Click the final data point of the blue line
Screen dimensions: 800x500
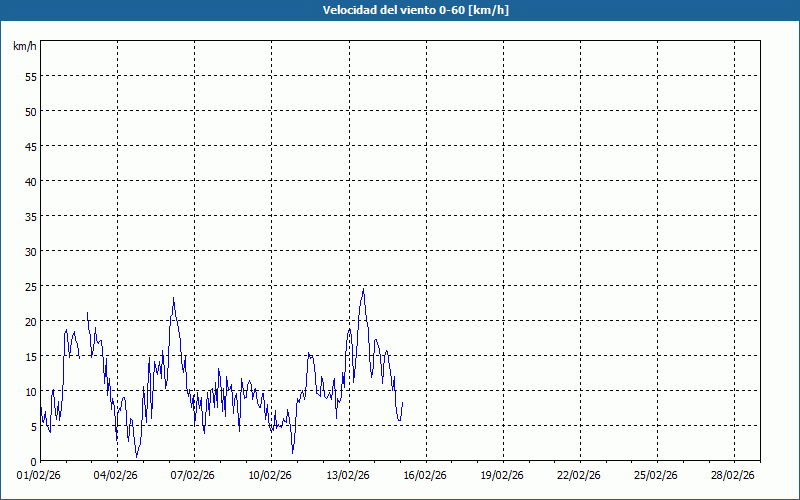click(403, 402)
